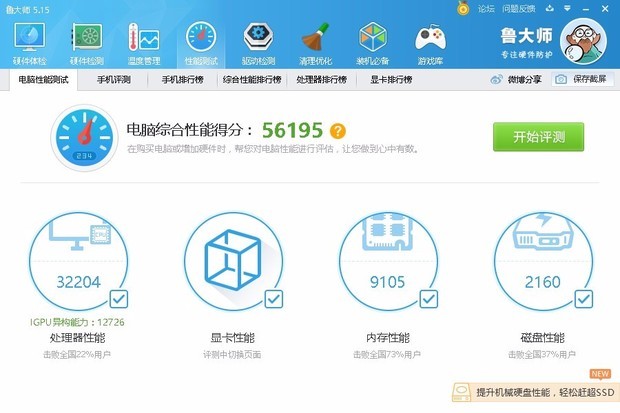This screenshot has height=413, width=620.
Task: Switch to the 显卡排行榜 tab
Action: pyautogui.click(x=391, y=80)
